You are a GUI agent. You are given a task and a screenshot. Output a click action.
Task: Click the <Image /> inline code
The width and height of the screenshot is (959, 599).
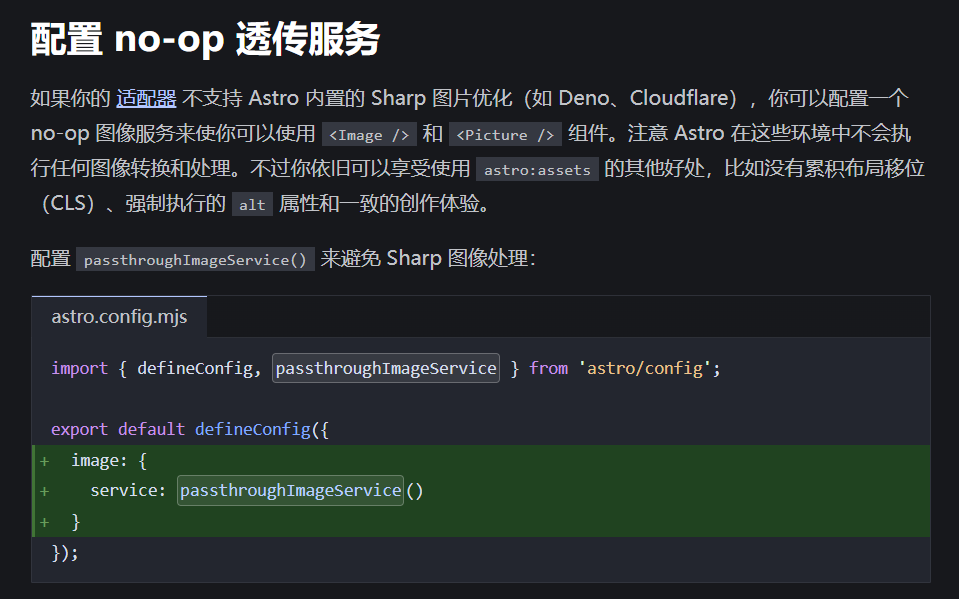pyautogui.click(x=369, y=135)
